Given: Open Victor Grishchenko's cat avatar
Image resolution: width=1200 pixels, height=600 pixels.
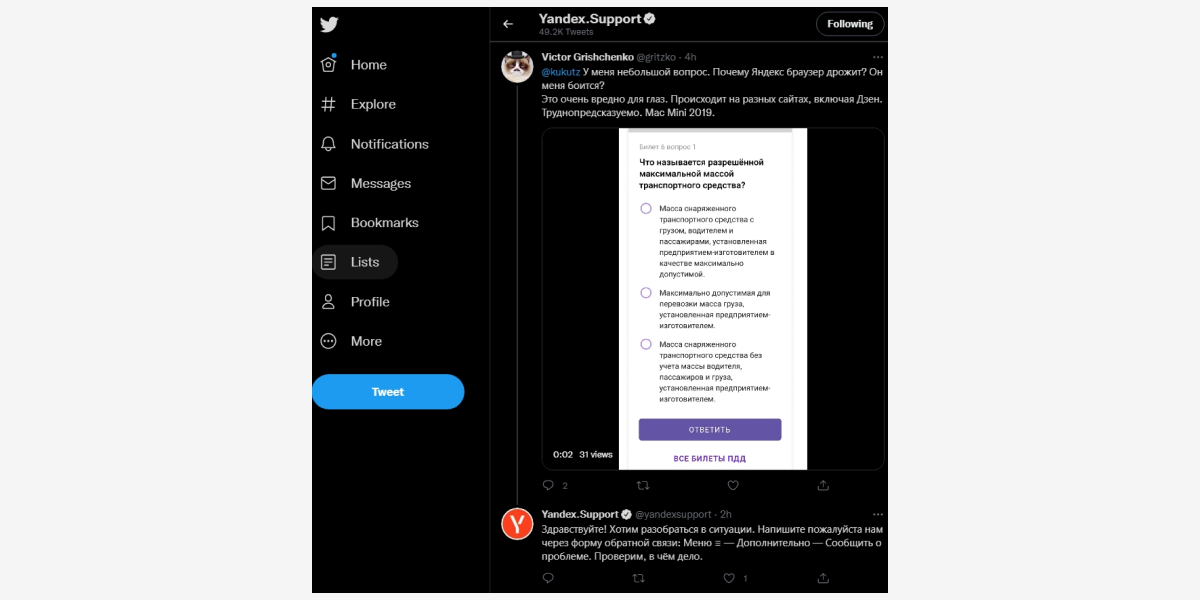Looking at the screenshot, I should [x=517, y=66].
